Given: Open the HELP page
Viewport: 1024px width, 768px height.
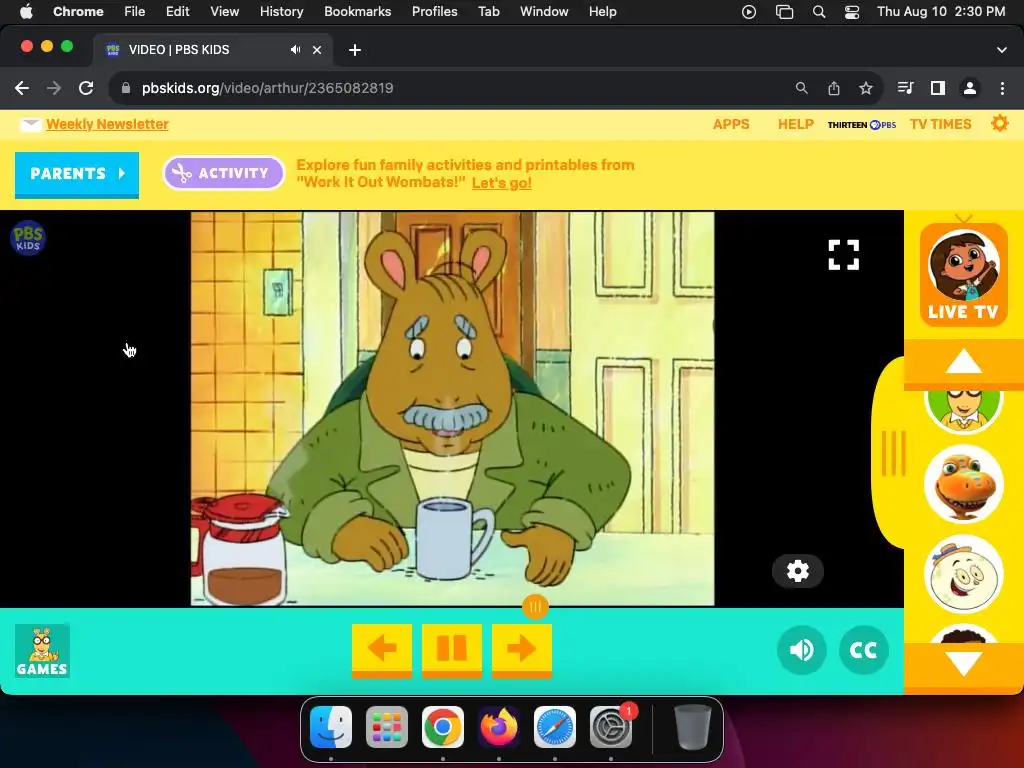Looking at the screenshot, I should tap(795, 124).
